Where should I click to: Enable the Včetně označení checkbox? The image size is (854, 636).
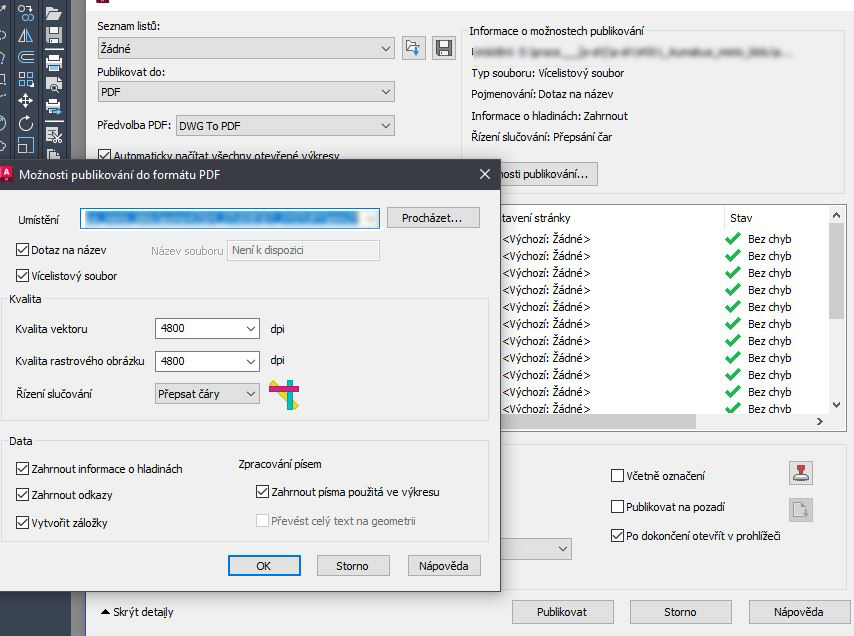[618, 476]
